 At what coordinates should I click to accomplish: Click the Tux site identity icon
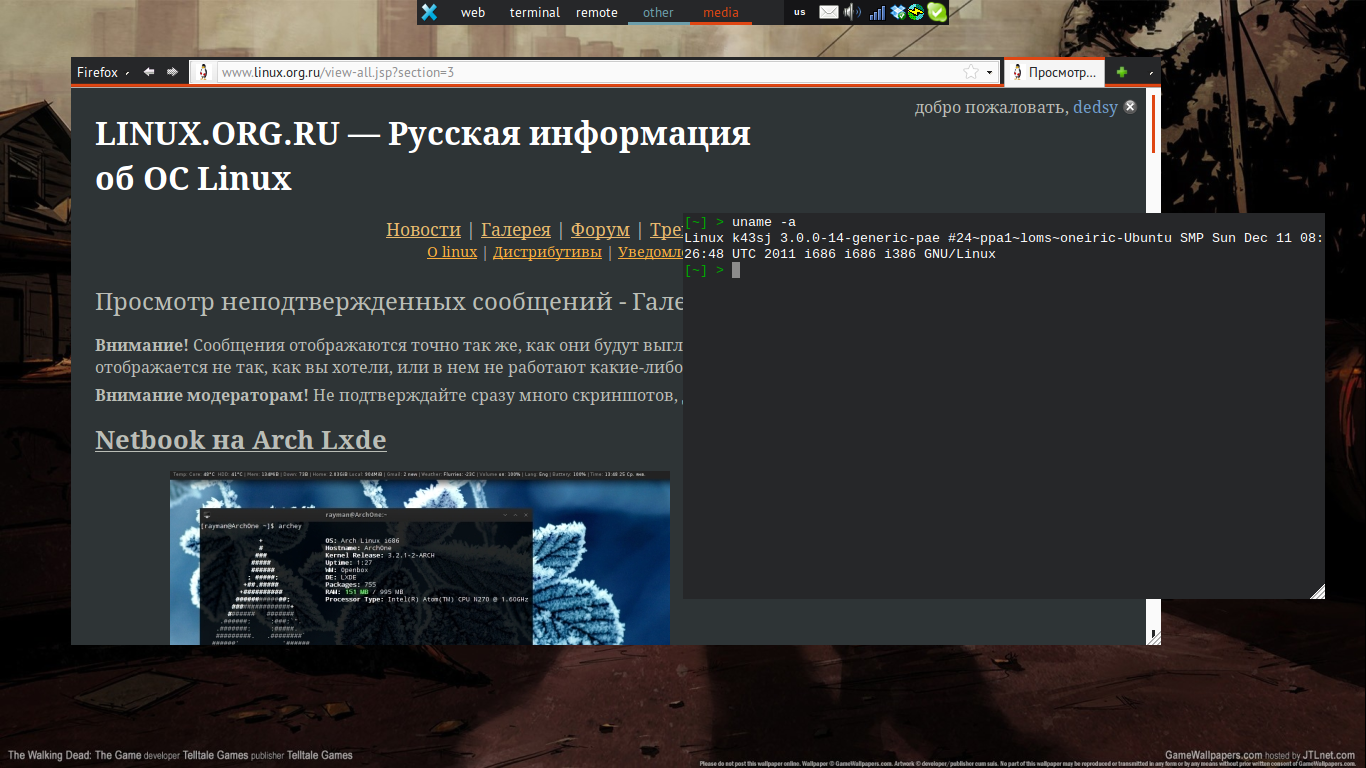coord(203,72)
